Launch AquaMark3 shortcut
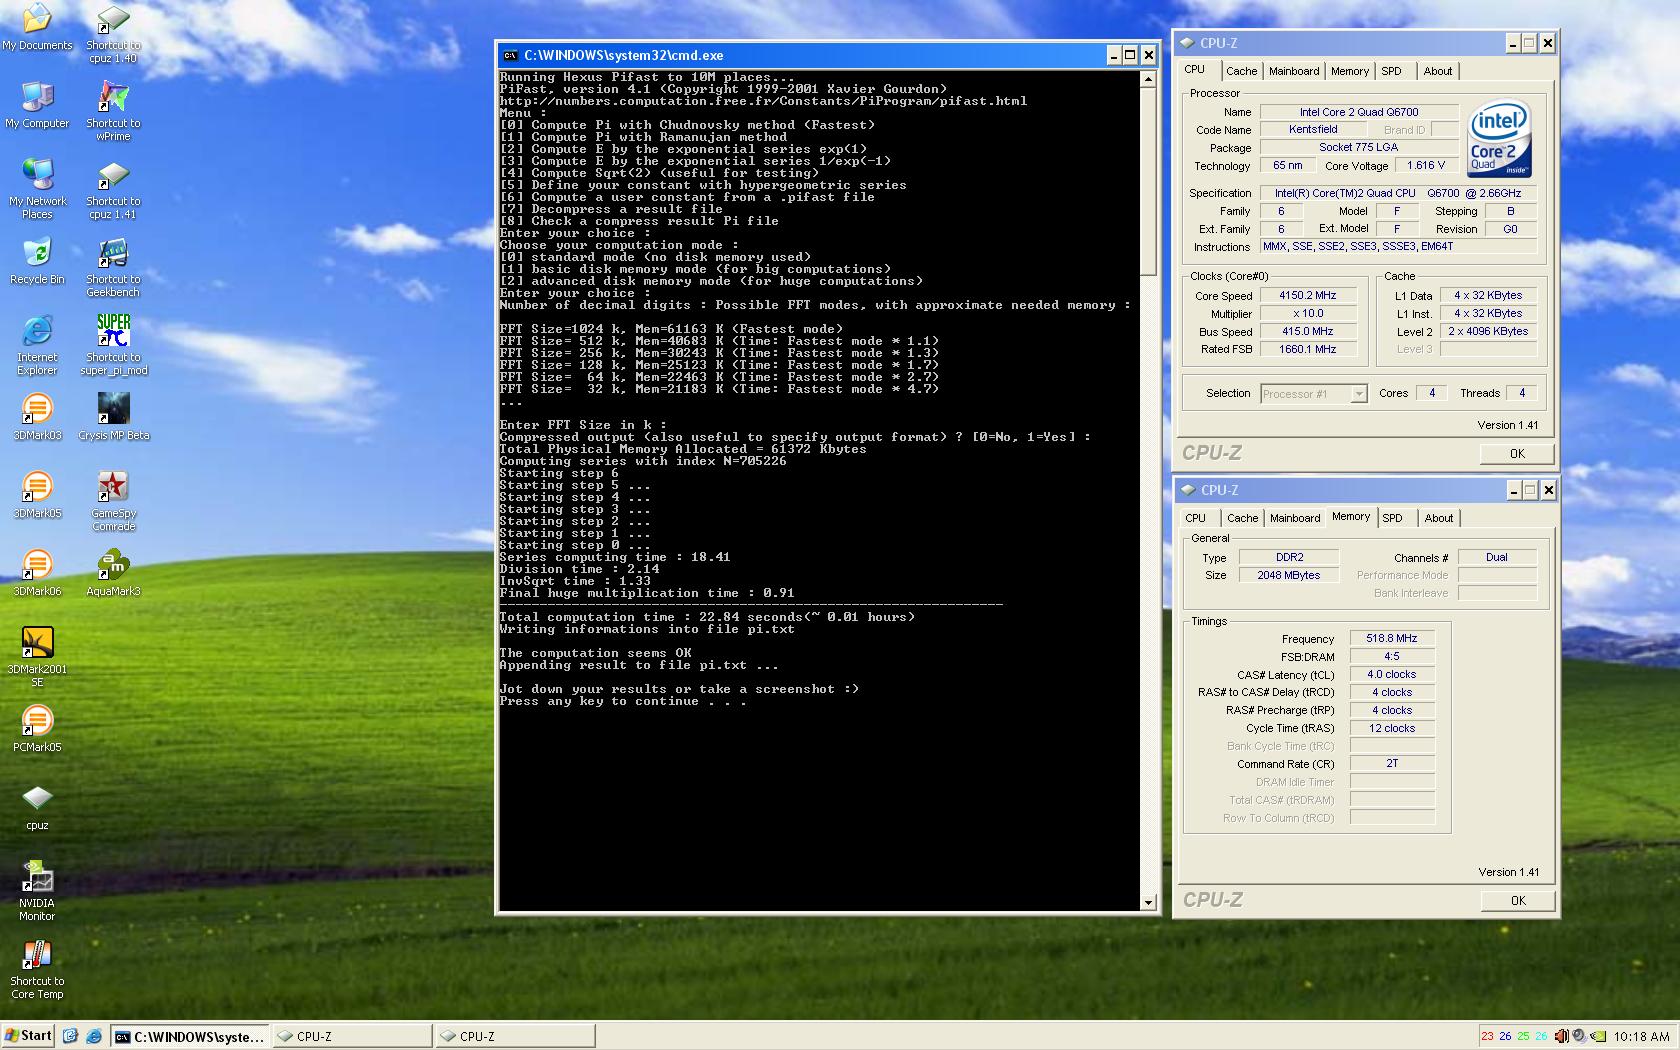The width and height of the screenshot is (1680, 1050). tap(113, 573)
